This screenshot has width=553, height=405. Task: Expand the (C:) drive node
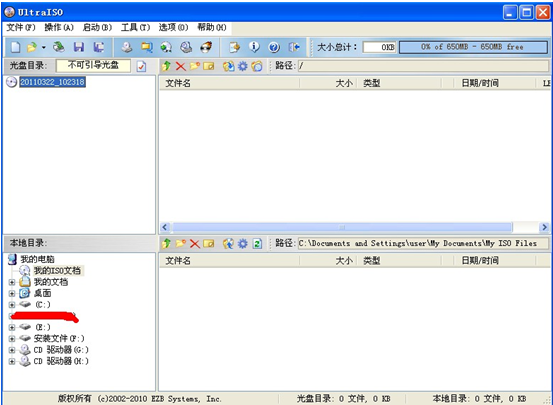[x=12, y=304]
